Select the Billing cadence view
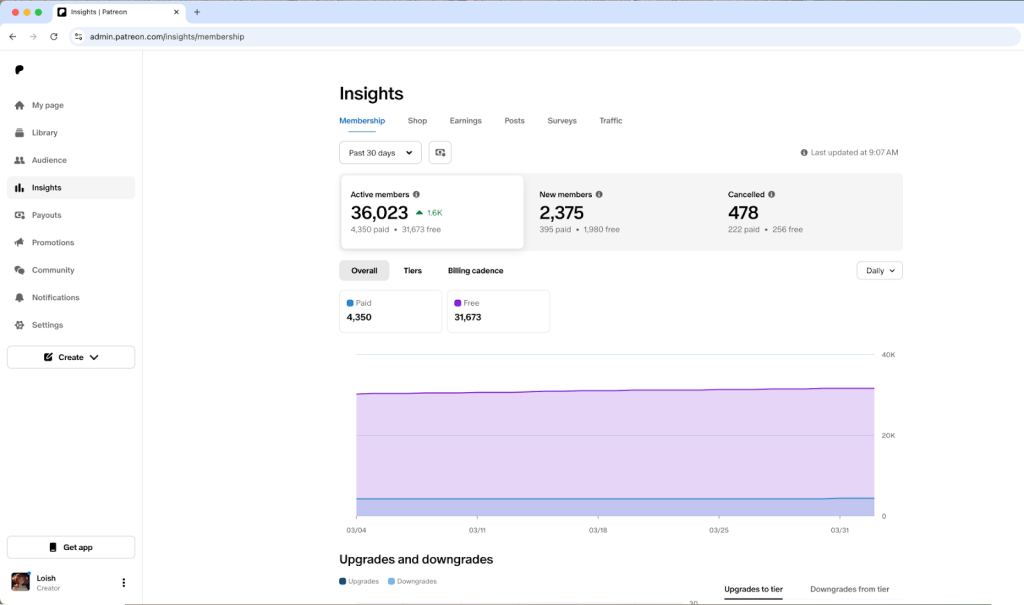The width and height of the screenshot is (1024, 605). [x=475, y=271]
